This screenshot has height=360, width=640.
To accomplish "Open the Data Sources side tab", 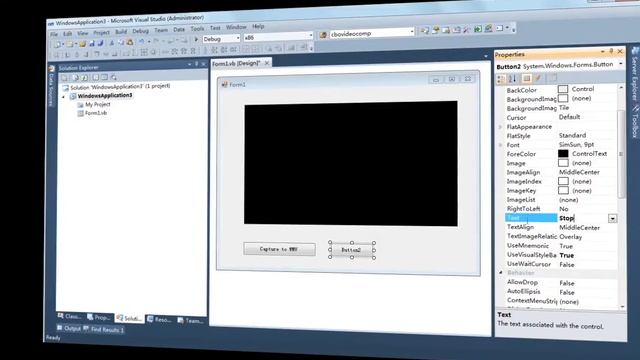I will point(51,87).
